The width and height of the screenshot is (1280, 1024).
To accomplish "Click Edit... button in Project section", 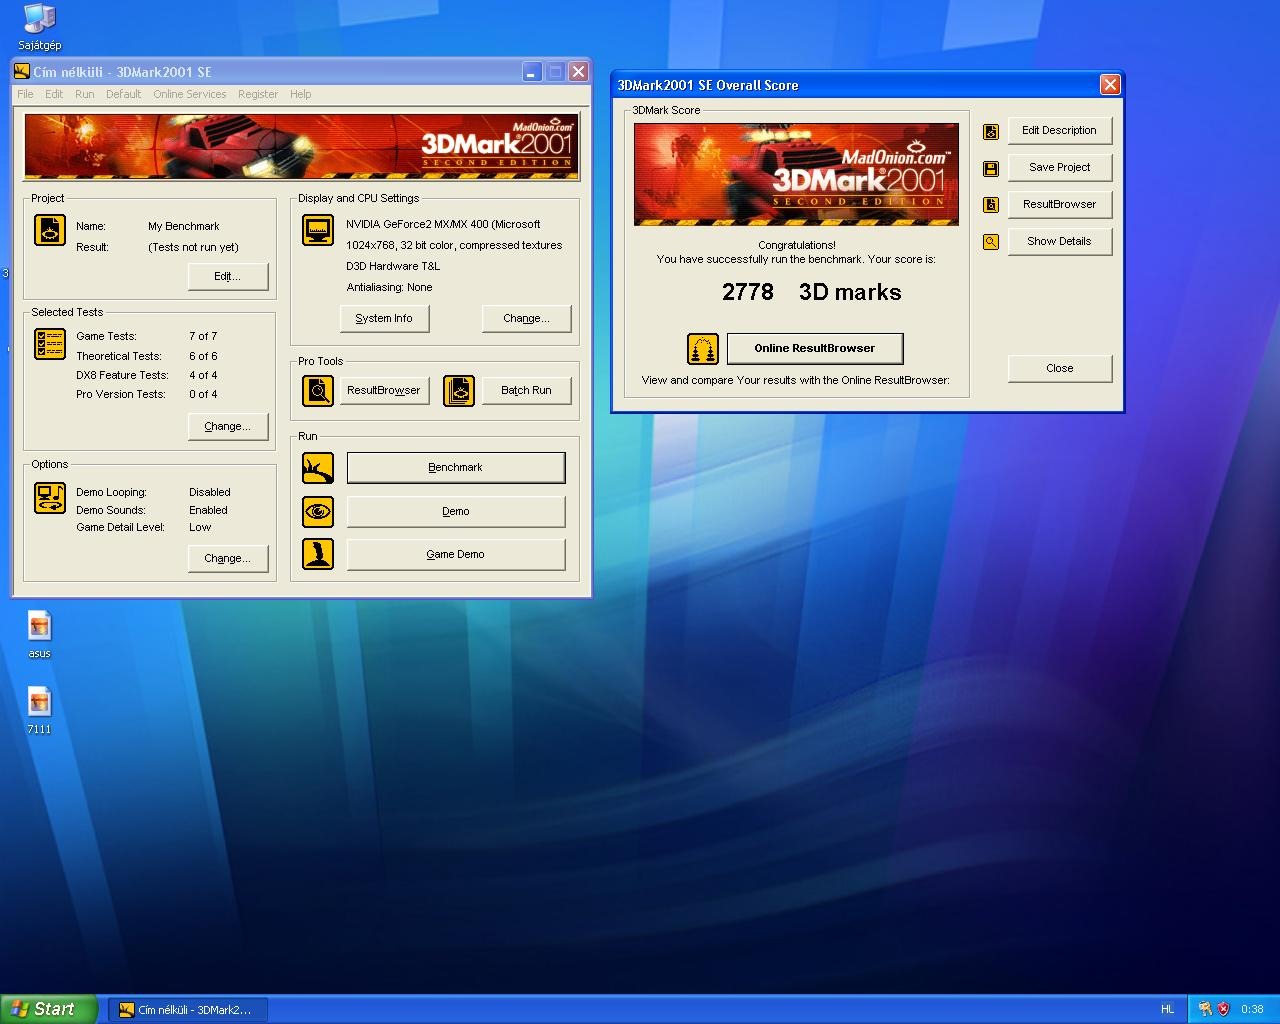I will coord(228,276).
